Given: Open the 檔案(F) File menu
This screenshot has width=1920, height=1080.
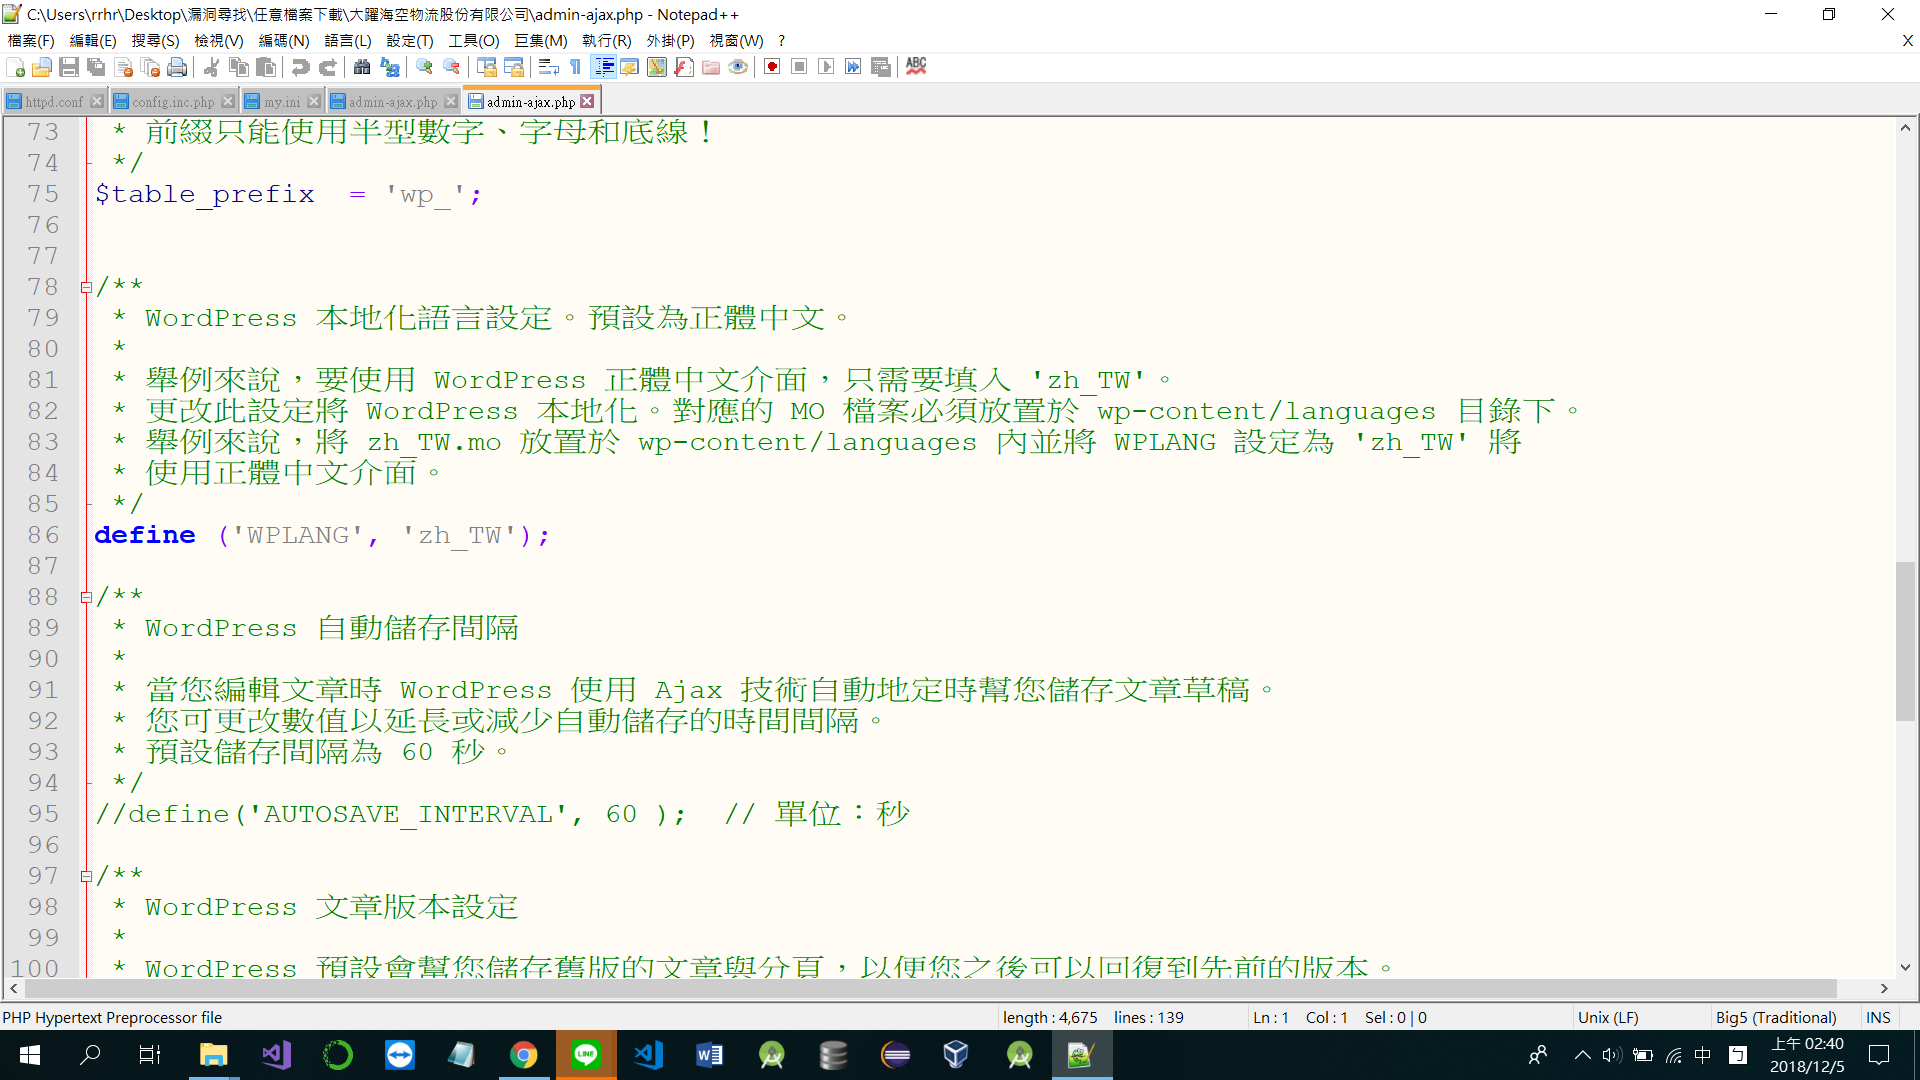Looking at the screenshot, I should [x=31, y=41].
